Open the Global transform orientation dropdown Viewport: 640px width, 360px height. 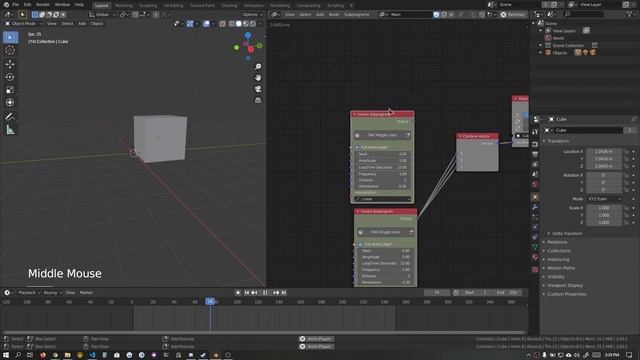click(102, 14)
